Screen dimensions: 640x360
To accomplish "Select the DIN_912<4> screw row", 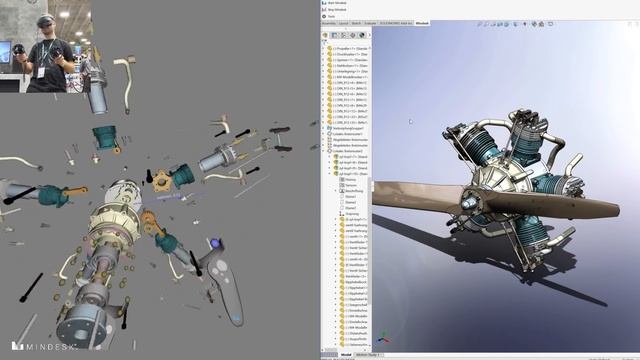I will coord(347,83).
